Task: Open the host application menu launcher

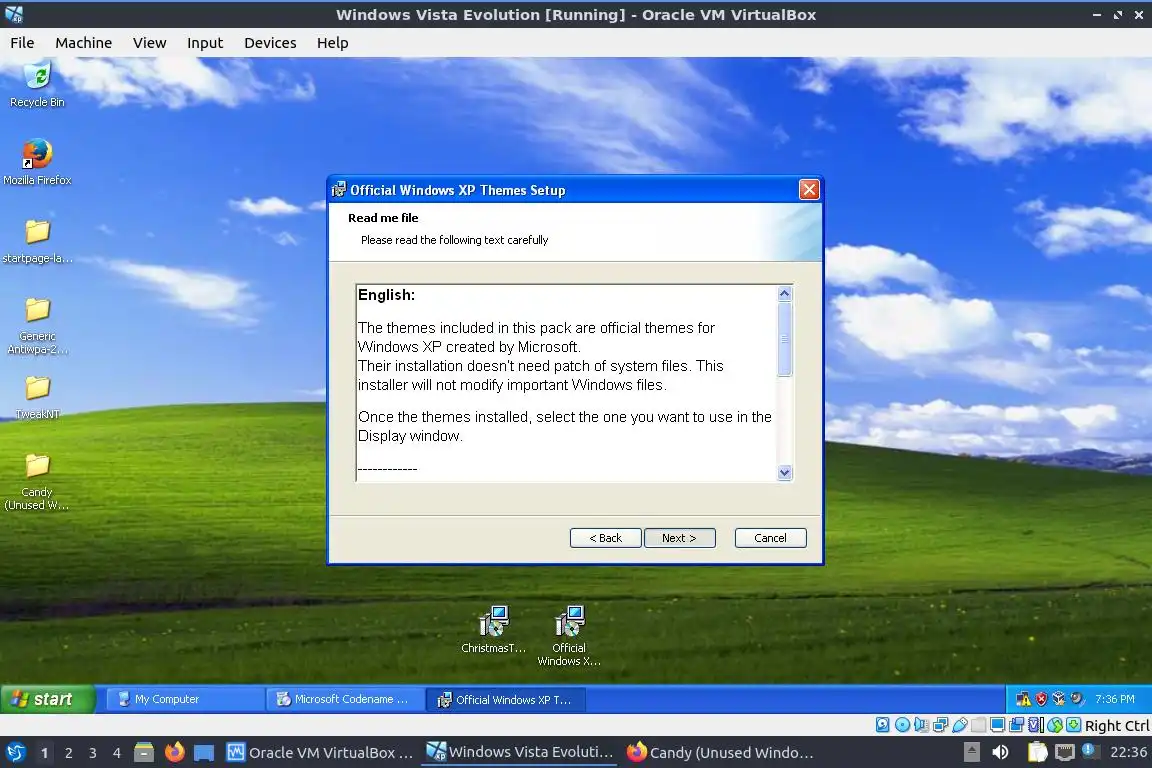Action: point(16,752)
